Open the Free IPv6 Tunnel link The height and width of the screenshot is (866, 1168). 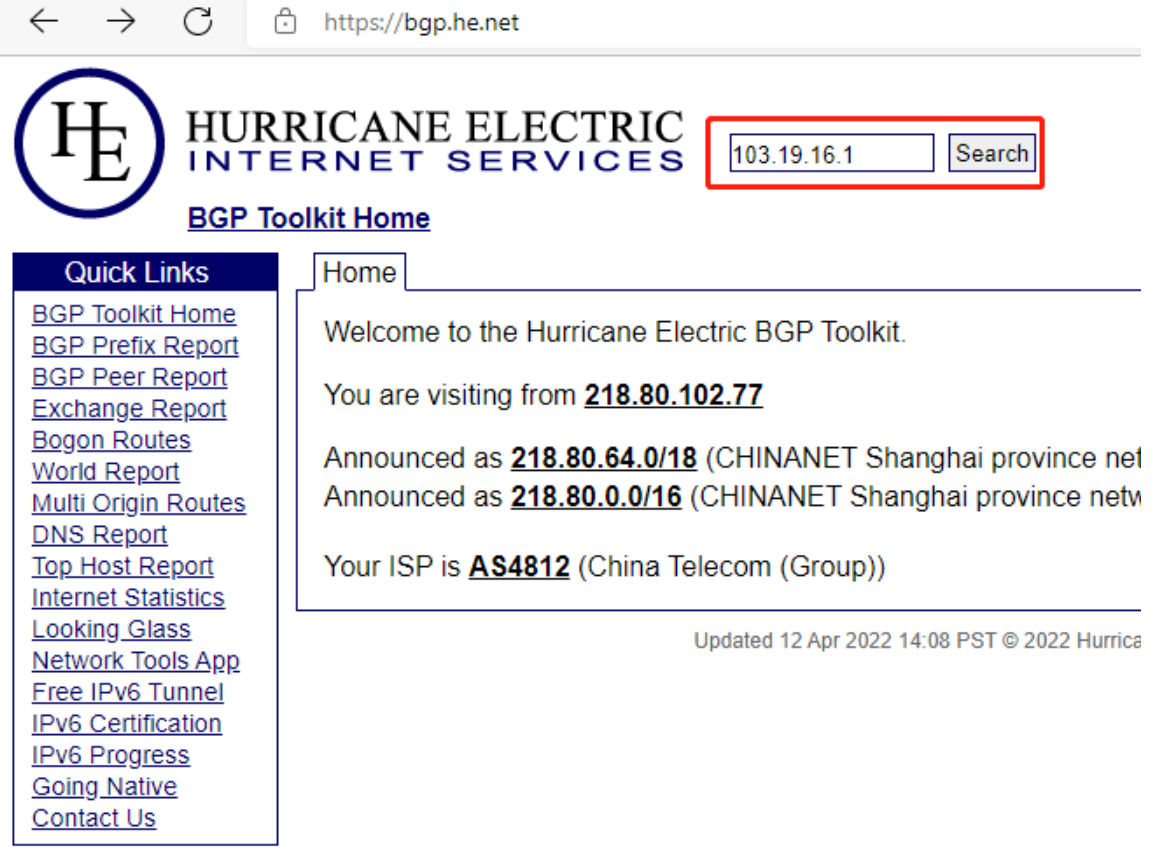(x=127, y=692)
